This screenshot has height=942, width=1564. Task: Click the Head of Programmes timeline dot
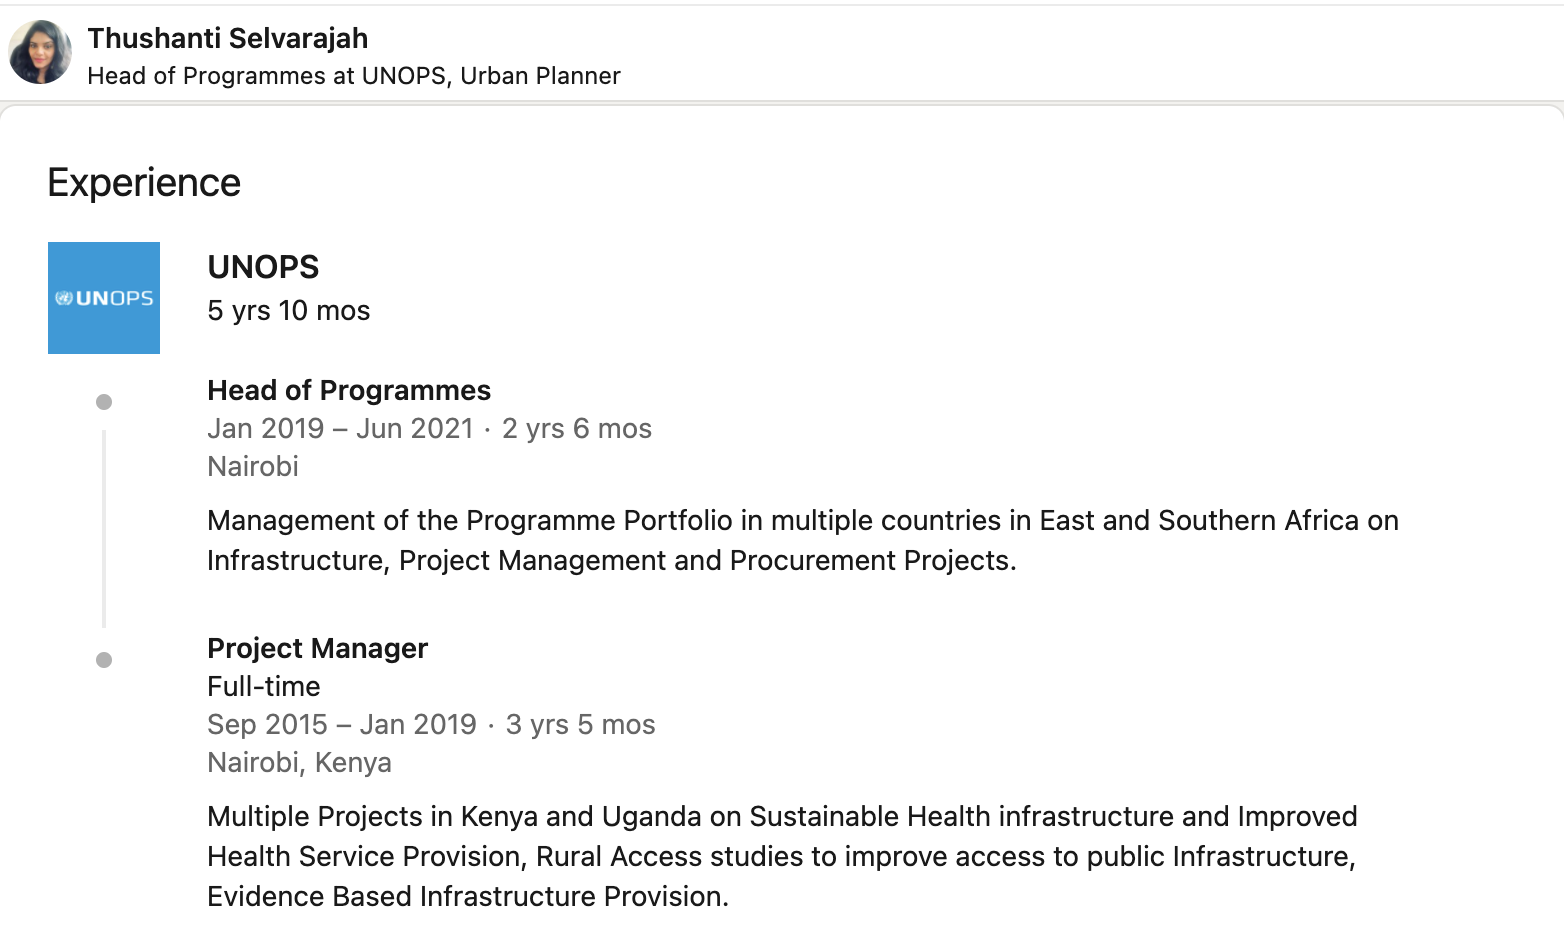[104, 402]
